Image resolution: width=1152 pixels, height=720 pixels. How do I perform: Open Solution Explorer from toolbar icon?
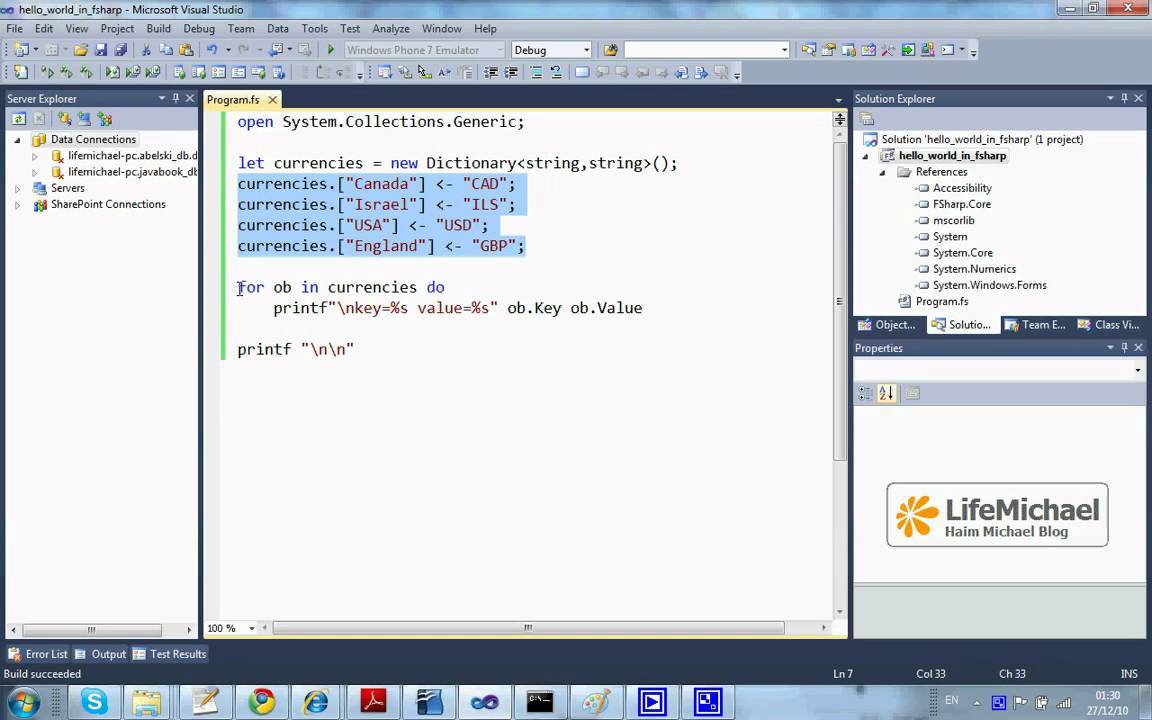(808, 50)
